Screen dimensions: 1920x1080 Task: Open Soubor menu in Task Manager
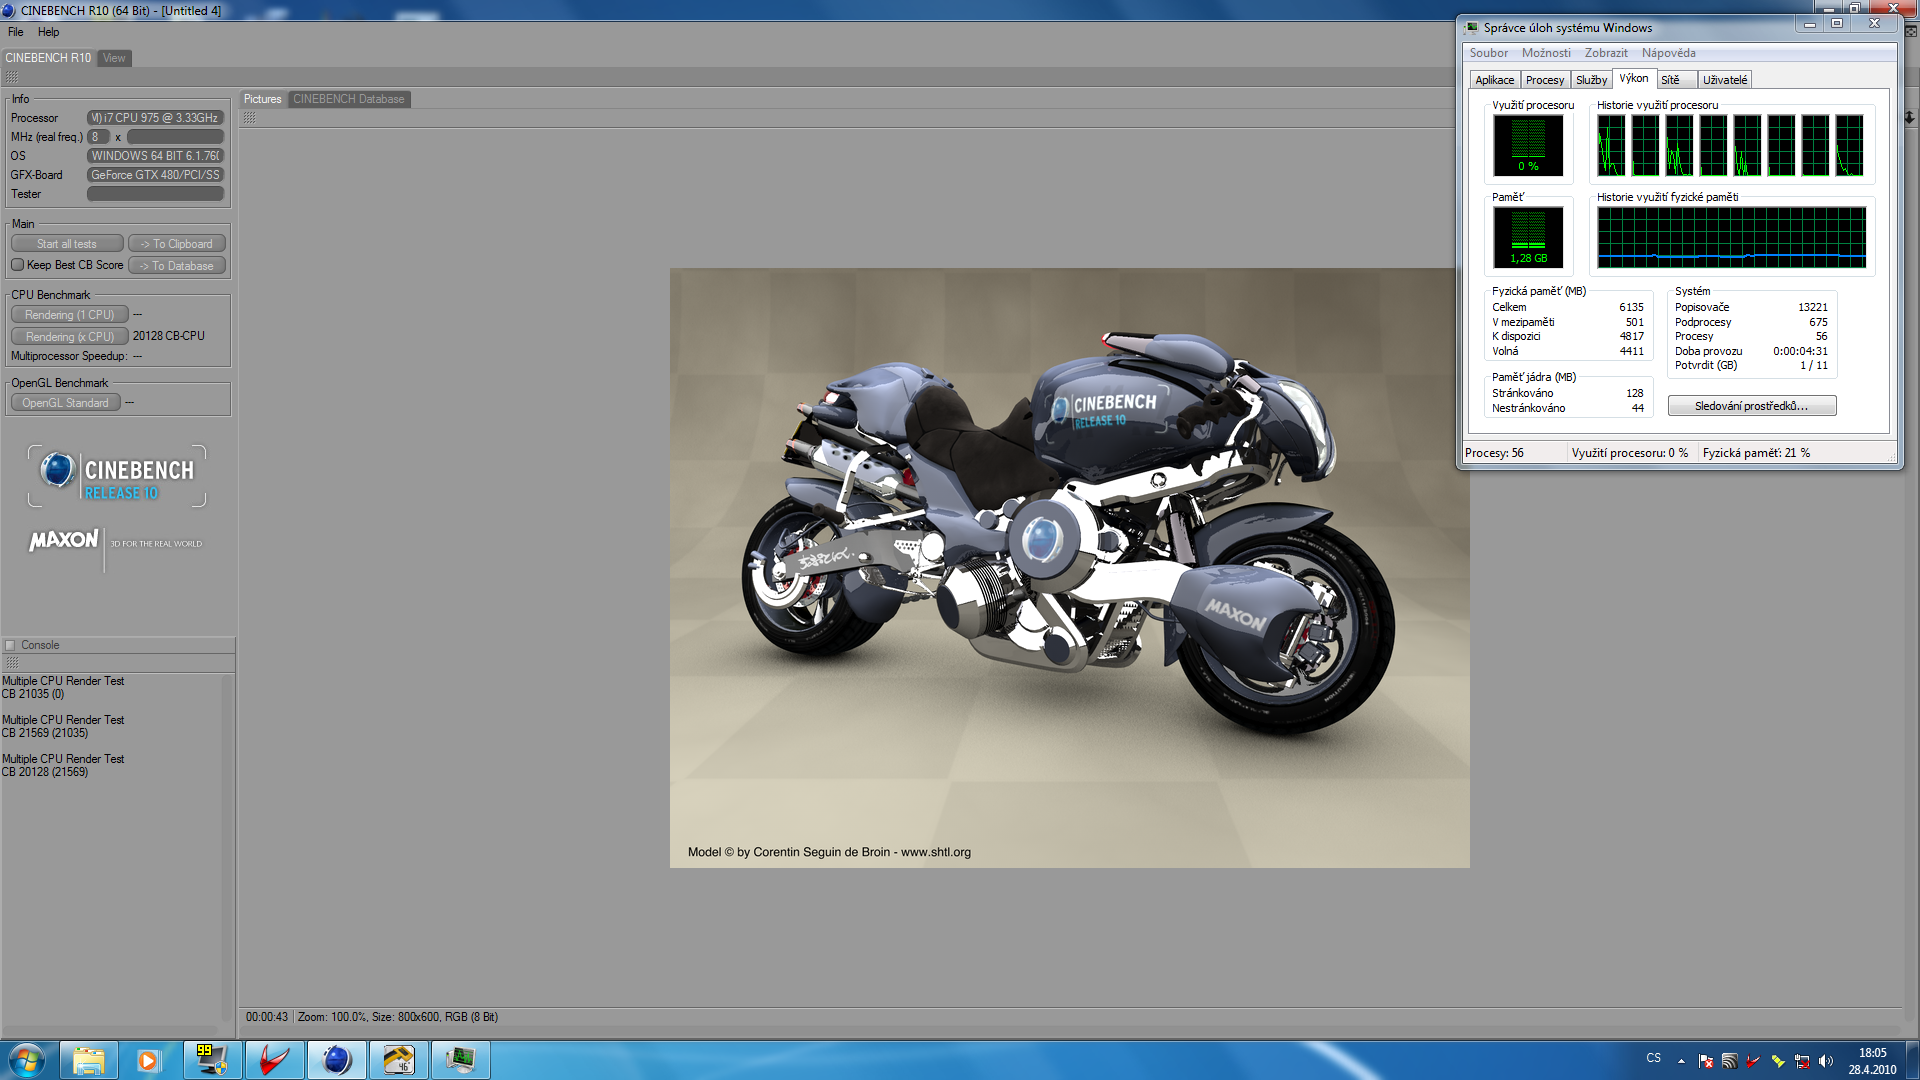coord(1489,53)
